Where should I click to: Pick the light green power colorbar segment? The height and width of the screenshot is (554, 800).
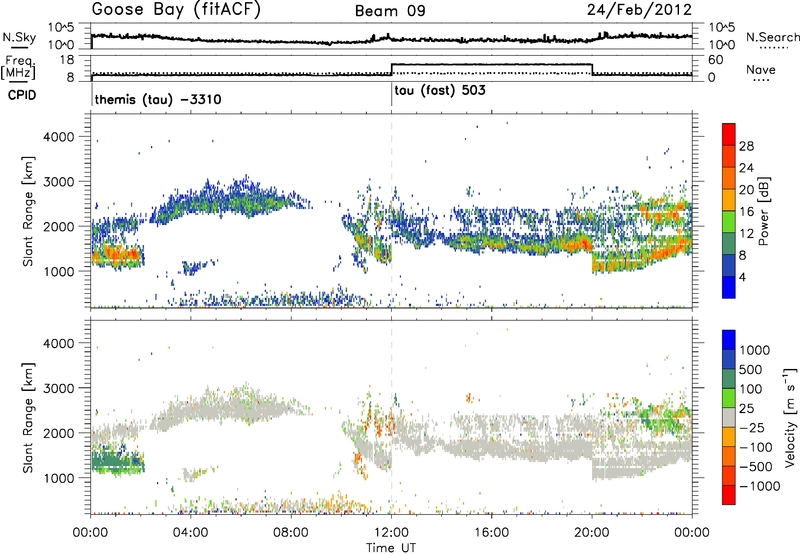click(x=729, y=221)
